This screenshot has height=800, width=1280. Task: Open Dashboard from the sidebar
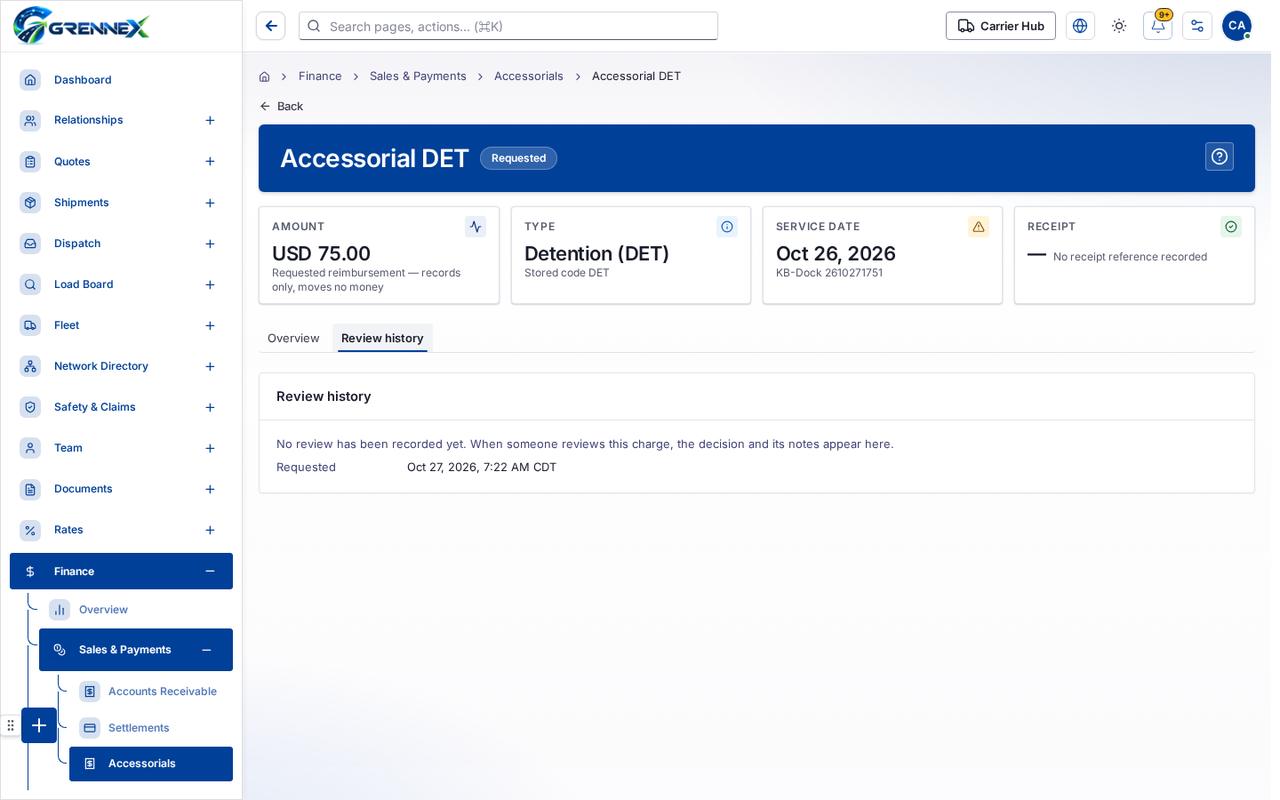tap(121, 80)
